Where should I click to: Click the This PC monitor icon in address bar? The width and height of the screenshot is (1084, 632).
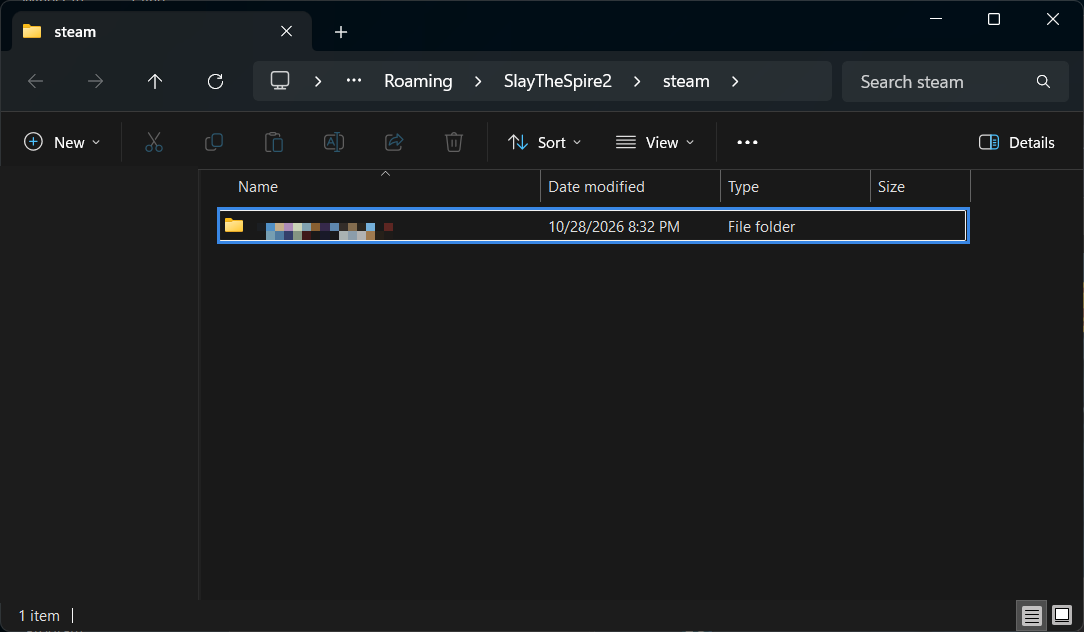coord(280,81)
